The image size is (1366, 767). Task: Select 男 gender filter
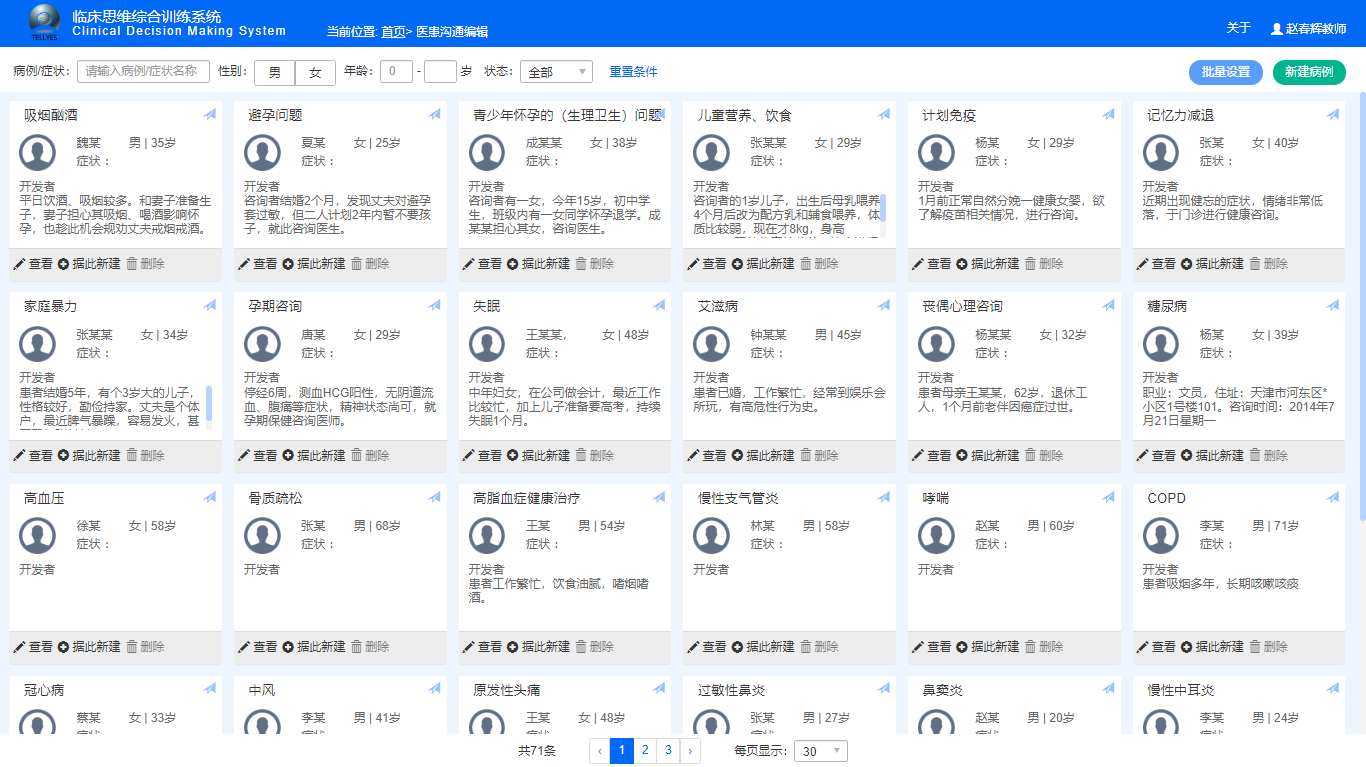(x=275, y=72)
